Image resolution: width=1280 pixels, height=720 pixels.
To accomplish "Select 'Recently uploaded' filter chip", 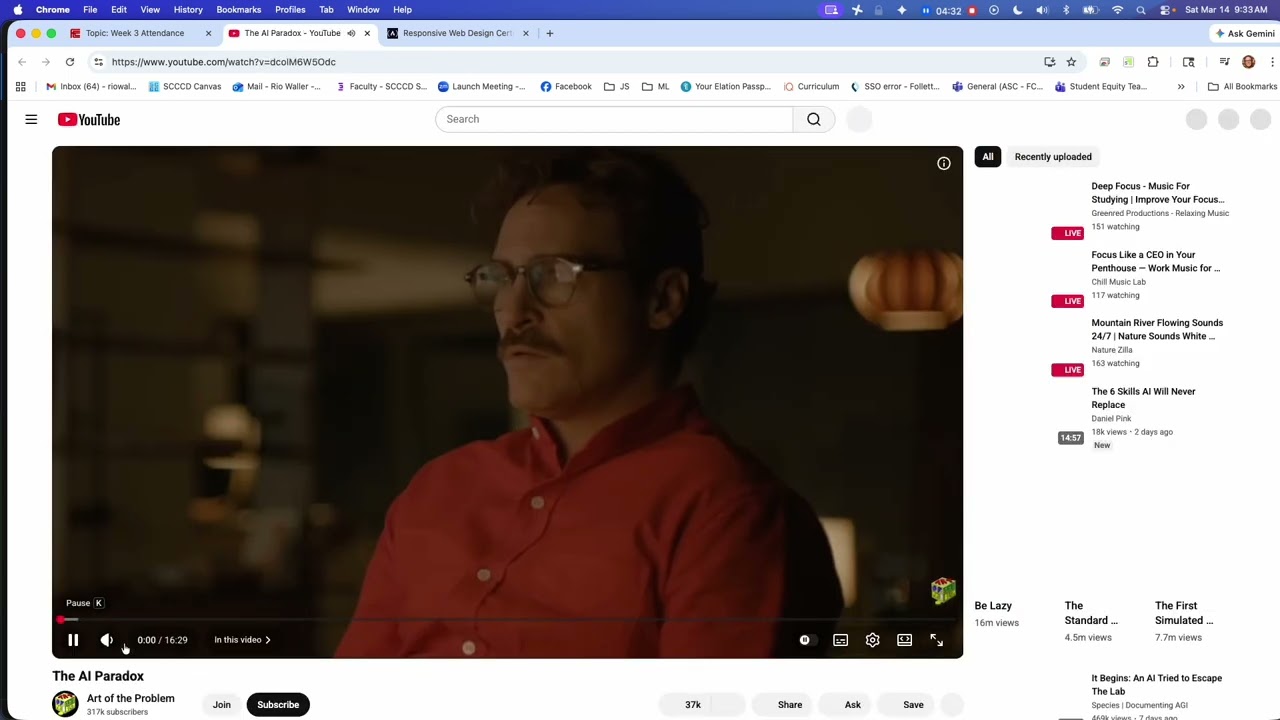I will [1053, 157].
